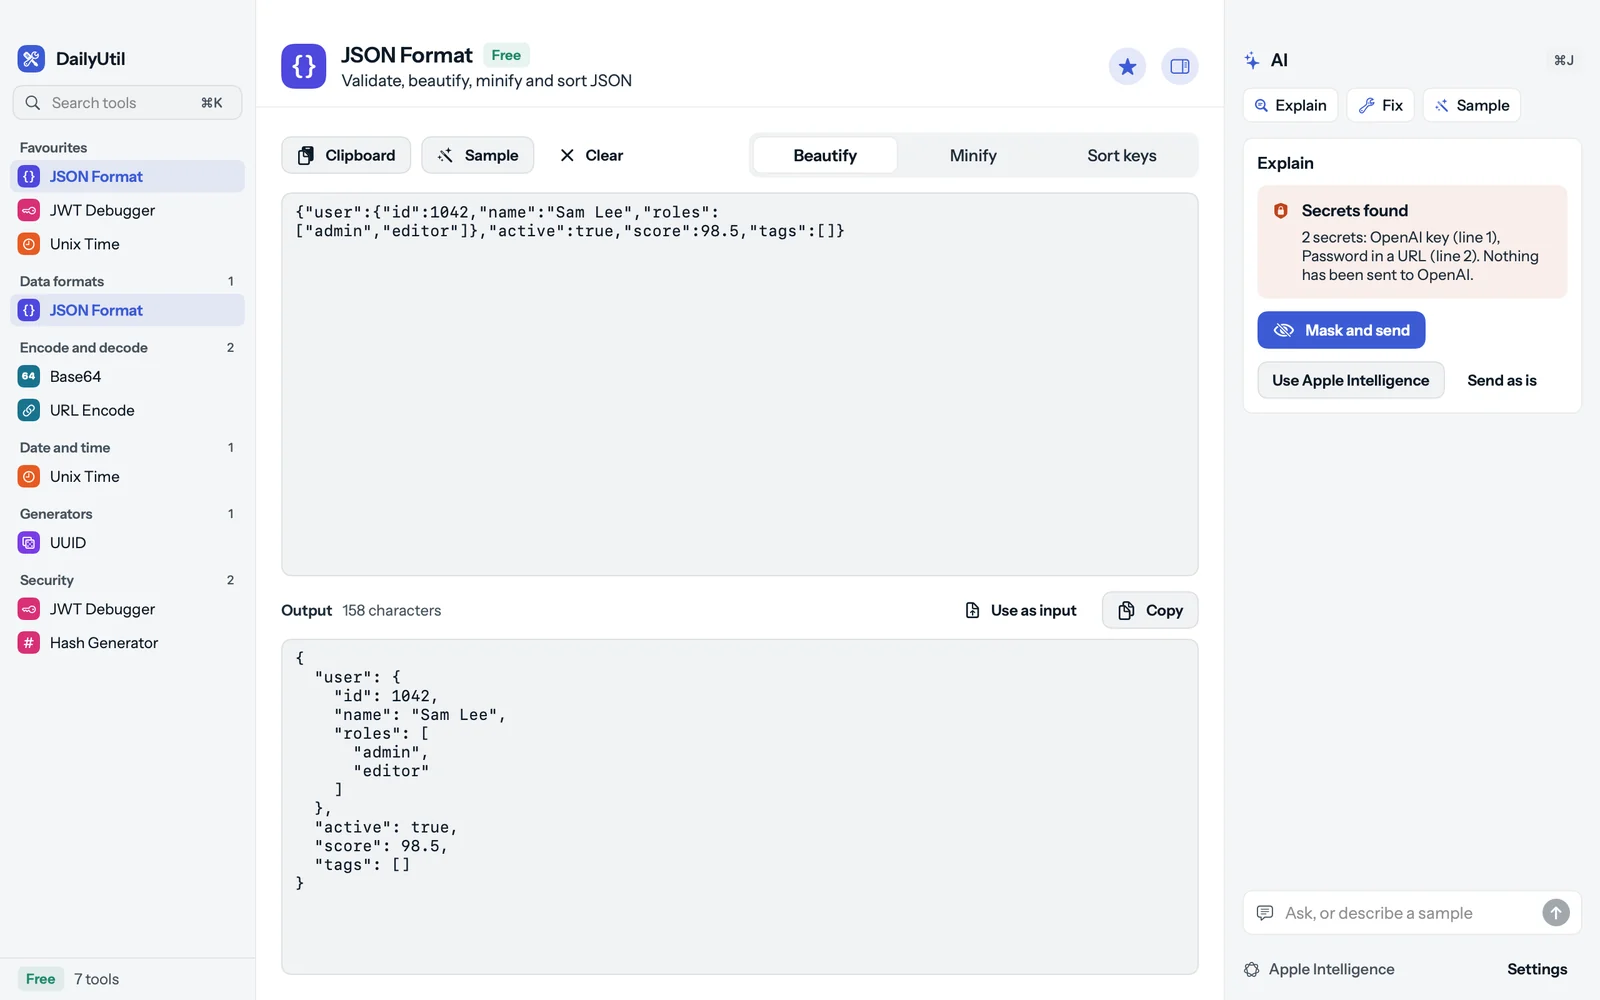Viewport: 1600px width, 1000px height.
Task: Click Send as is
Action: click(1501, 380)
